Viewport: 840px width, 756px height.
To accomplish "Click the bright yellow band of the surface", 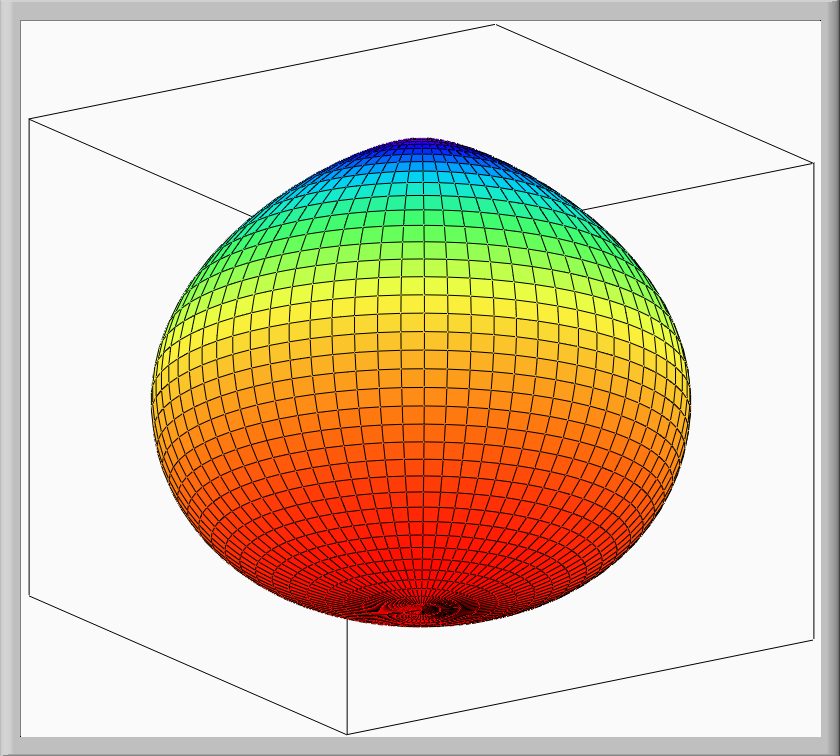I will [x=420, y=300].
